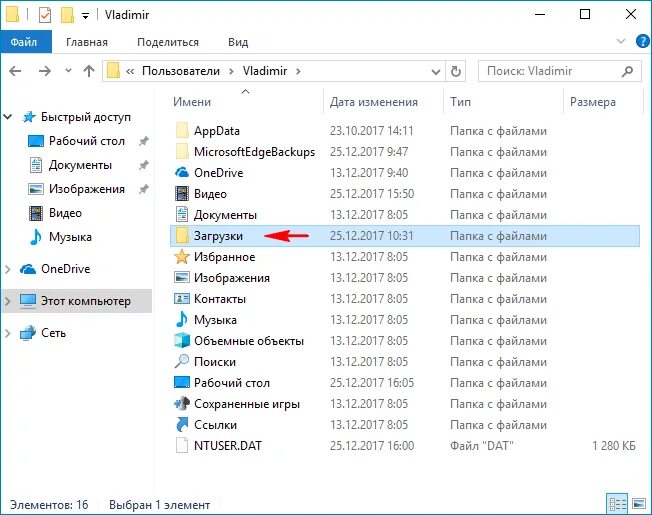The height and width of the screenshot is (515, 652).
Task: Sort by the Имени column header
Action: tap(192, 102)
